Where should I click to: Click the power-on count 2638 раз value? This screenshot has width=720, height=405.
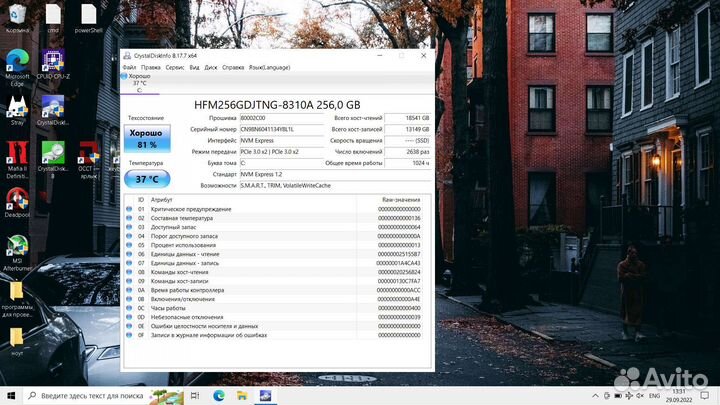[x=407, y=152]
